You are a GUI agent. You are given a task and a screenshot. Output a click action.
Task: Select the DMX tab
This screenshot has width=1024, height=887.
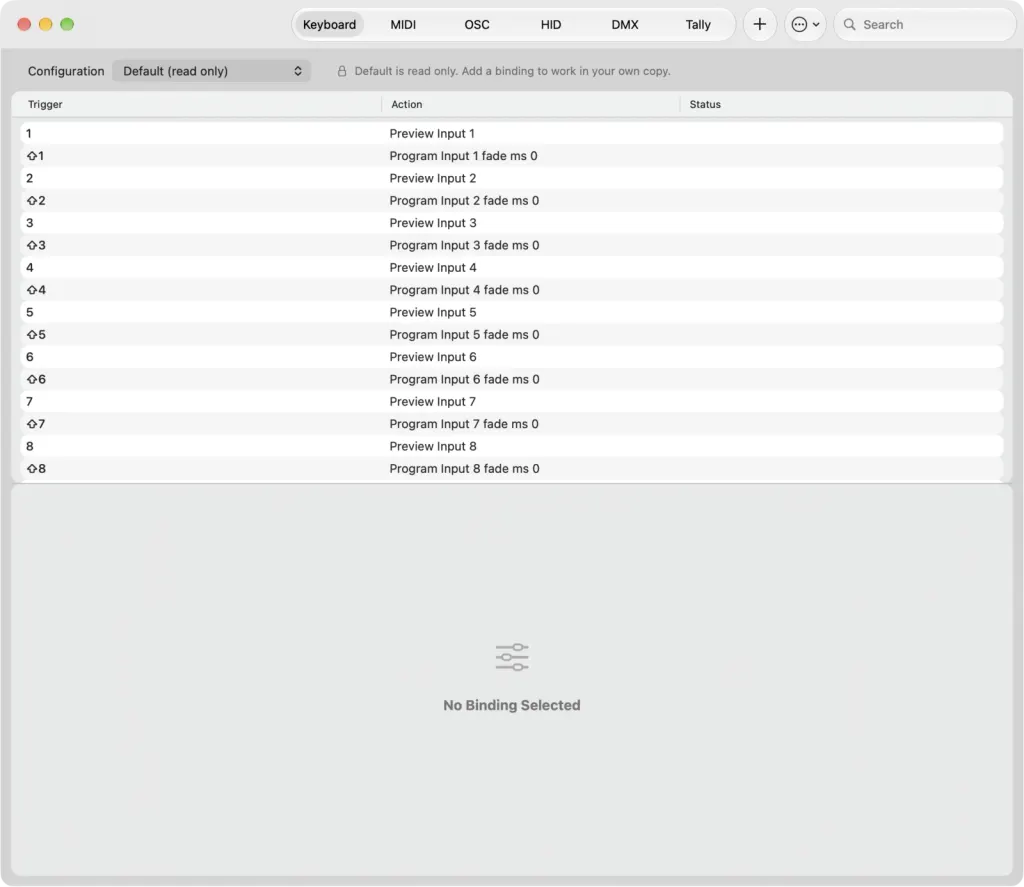(x=624, y=25)
